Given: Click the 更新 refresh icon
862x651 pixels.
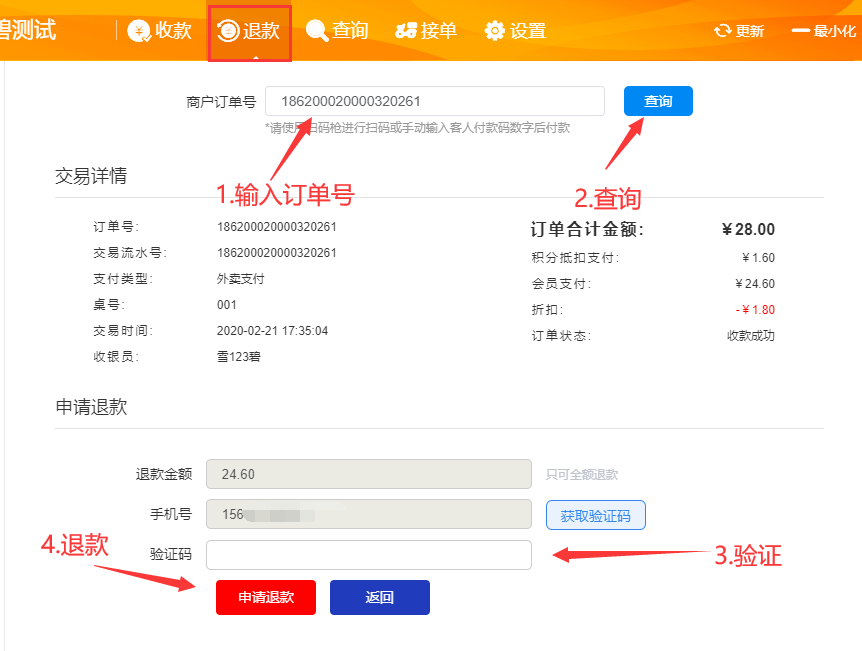Looking at the screenshot, I should pos(722,31).
